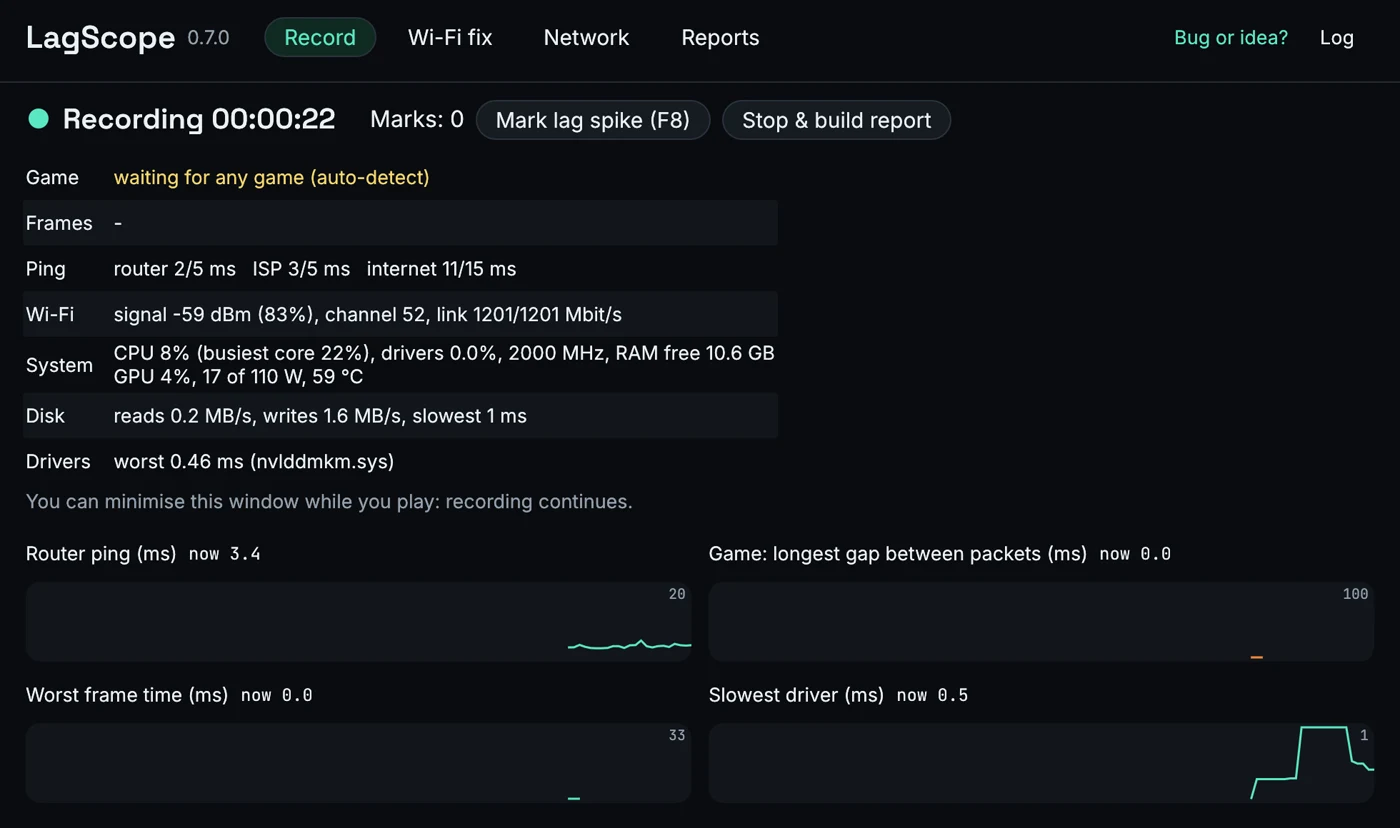Go to the Reports tab

[720, 37]
